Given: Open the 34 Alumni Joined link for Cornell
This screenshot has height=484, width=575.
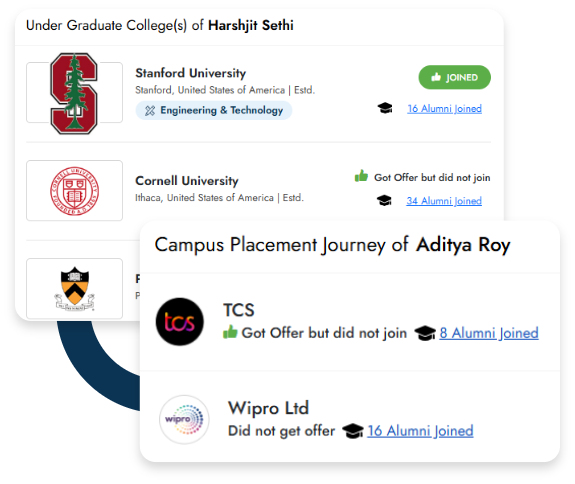Looking at the screenshot, I should click(444, 201).
